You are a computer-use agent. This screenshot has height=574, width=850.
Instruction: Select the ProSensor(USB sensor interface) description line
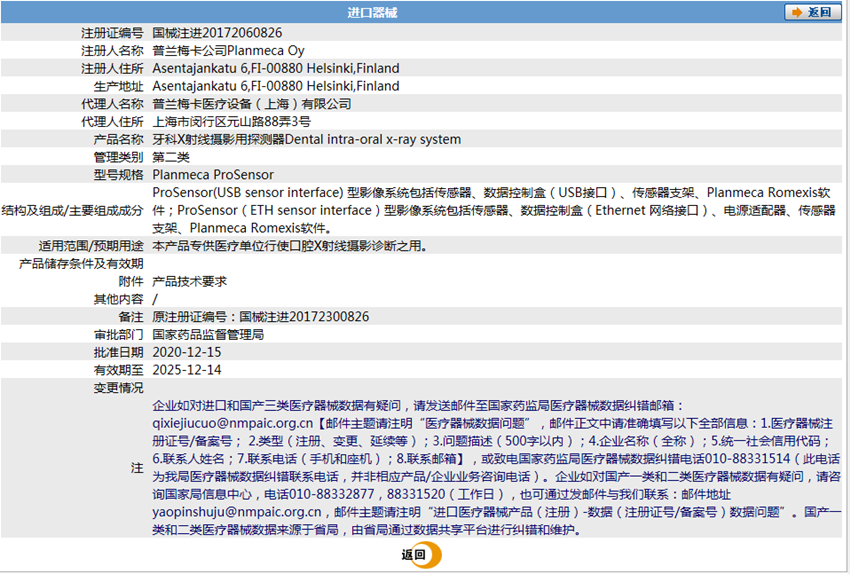point(491,193)
